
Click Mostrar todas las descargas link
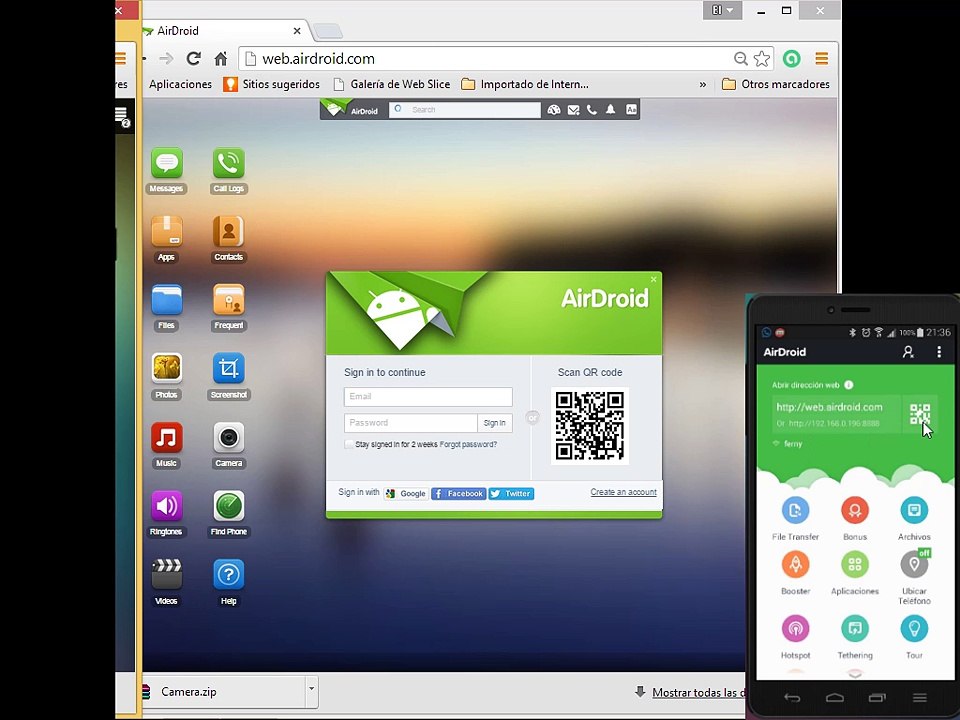click(699, 692)
